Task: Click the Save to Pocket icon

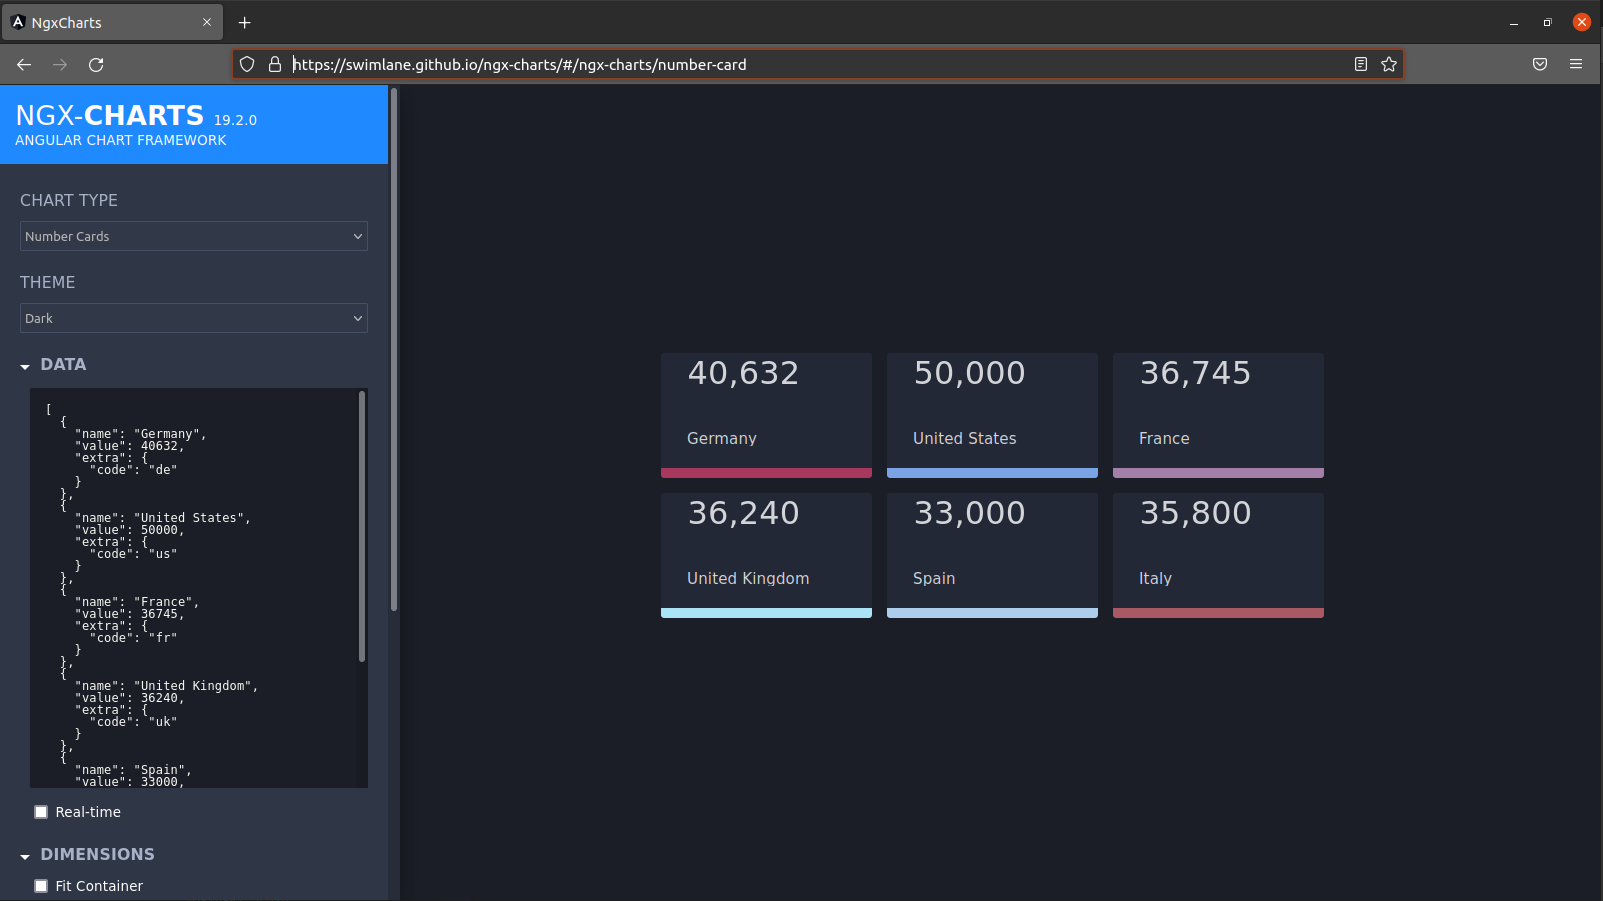Action: click(x=1539, y=64)
